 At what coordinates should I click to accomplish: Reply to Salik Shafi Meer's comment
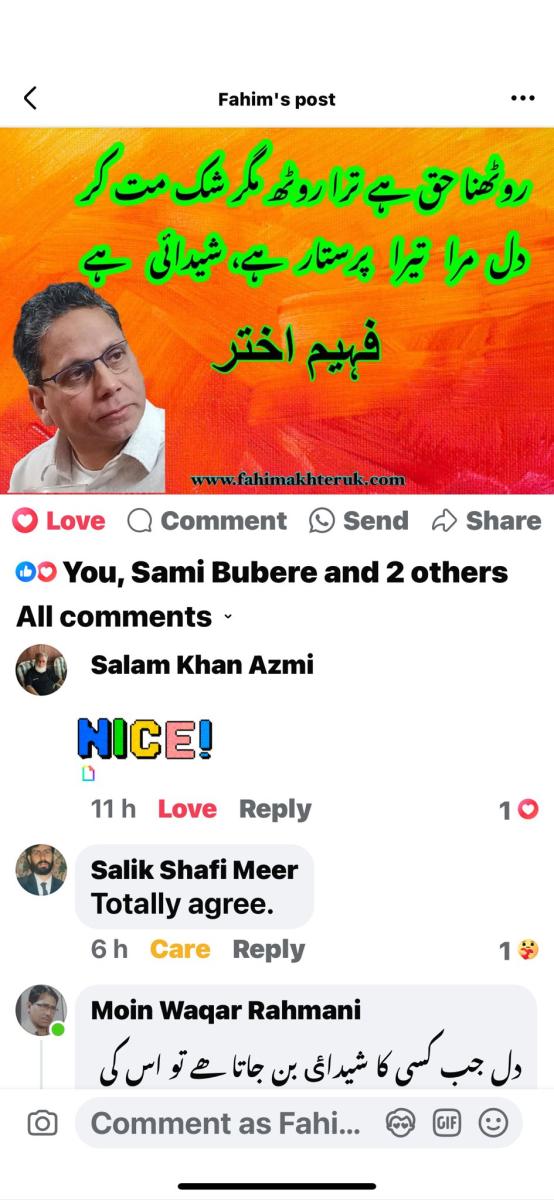tap(269, 949)
